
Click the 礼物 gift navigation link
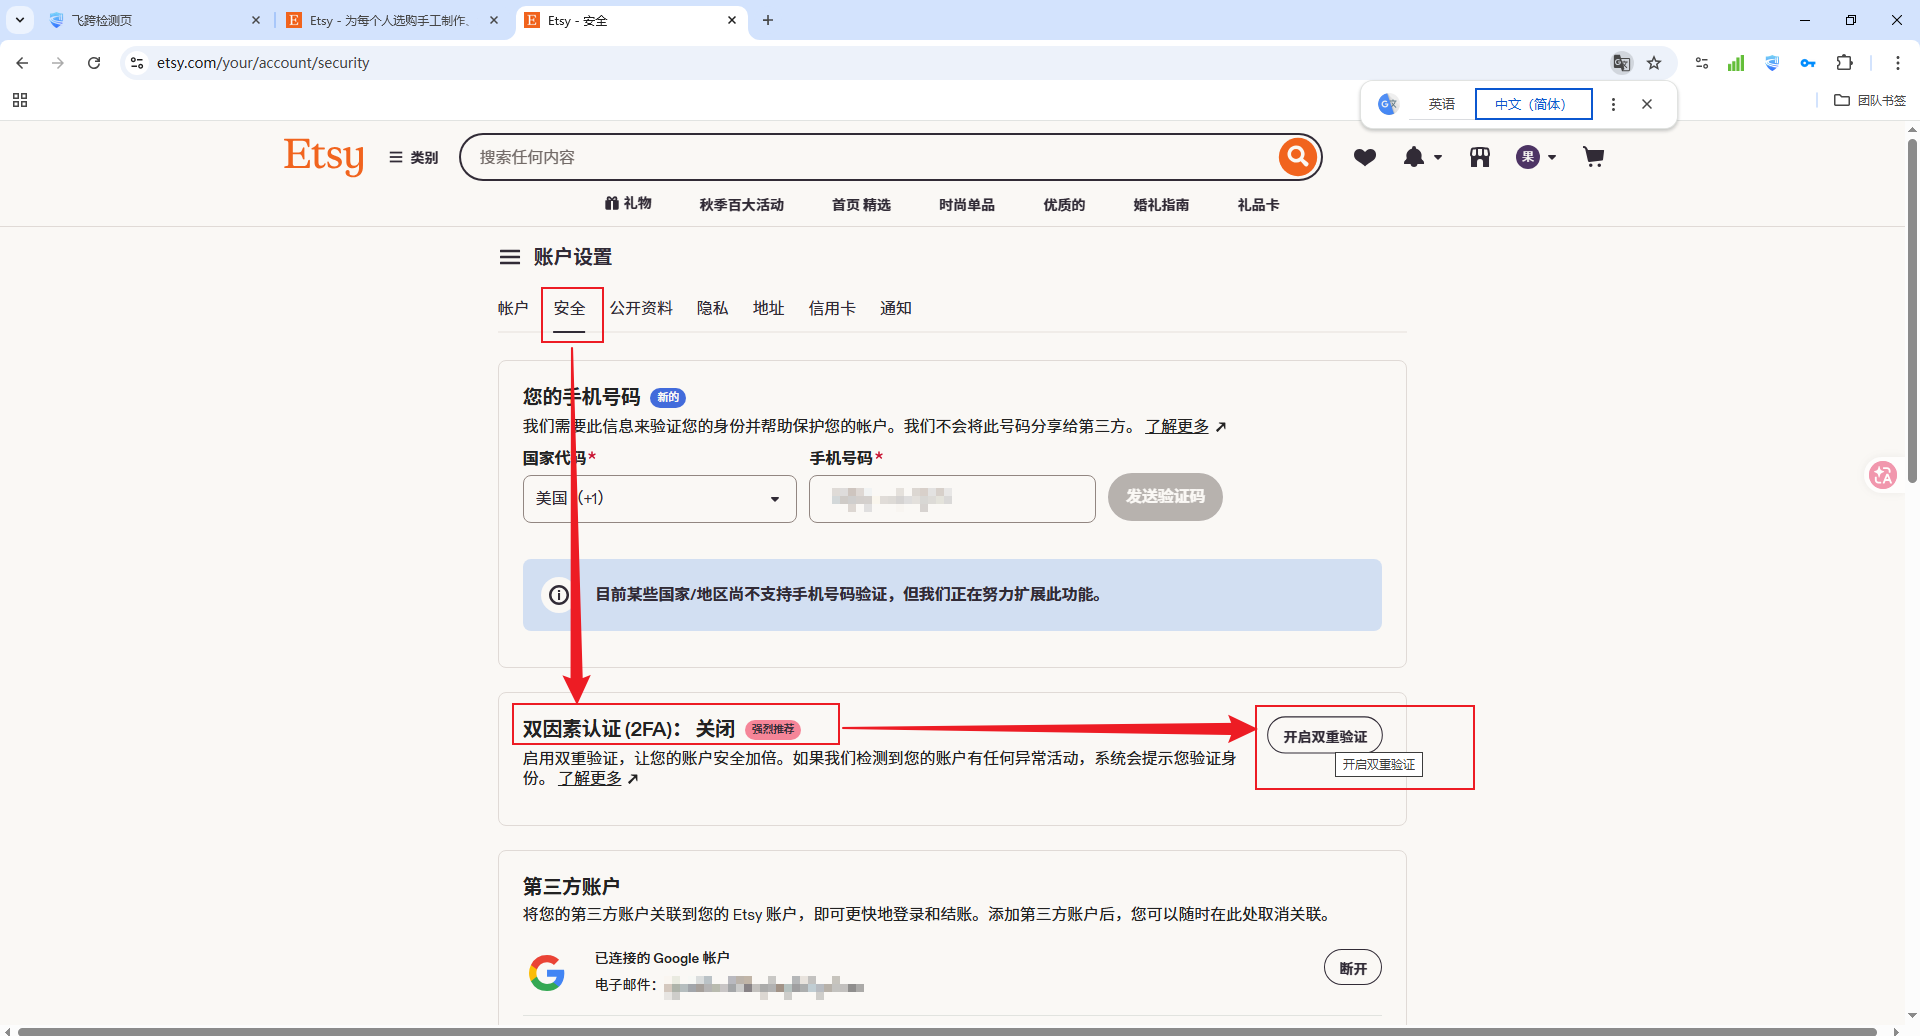pos(628,204)
